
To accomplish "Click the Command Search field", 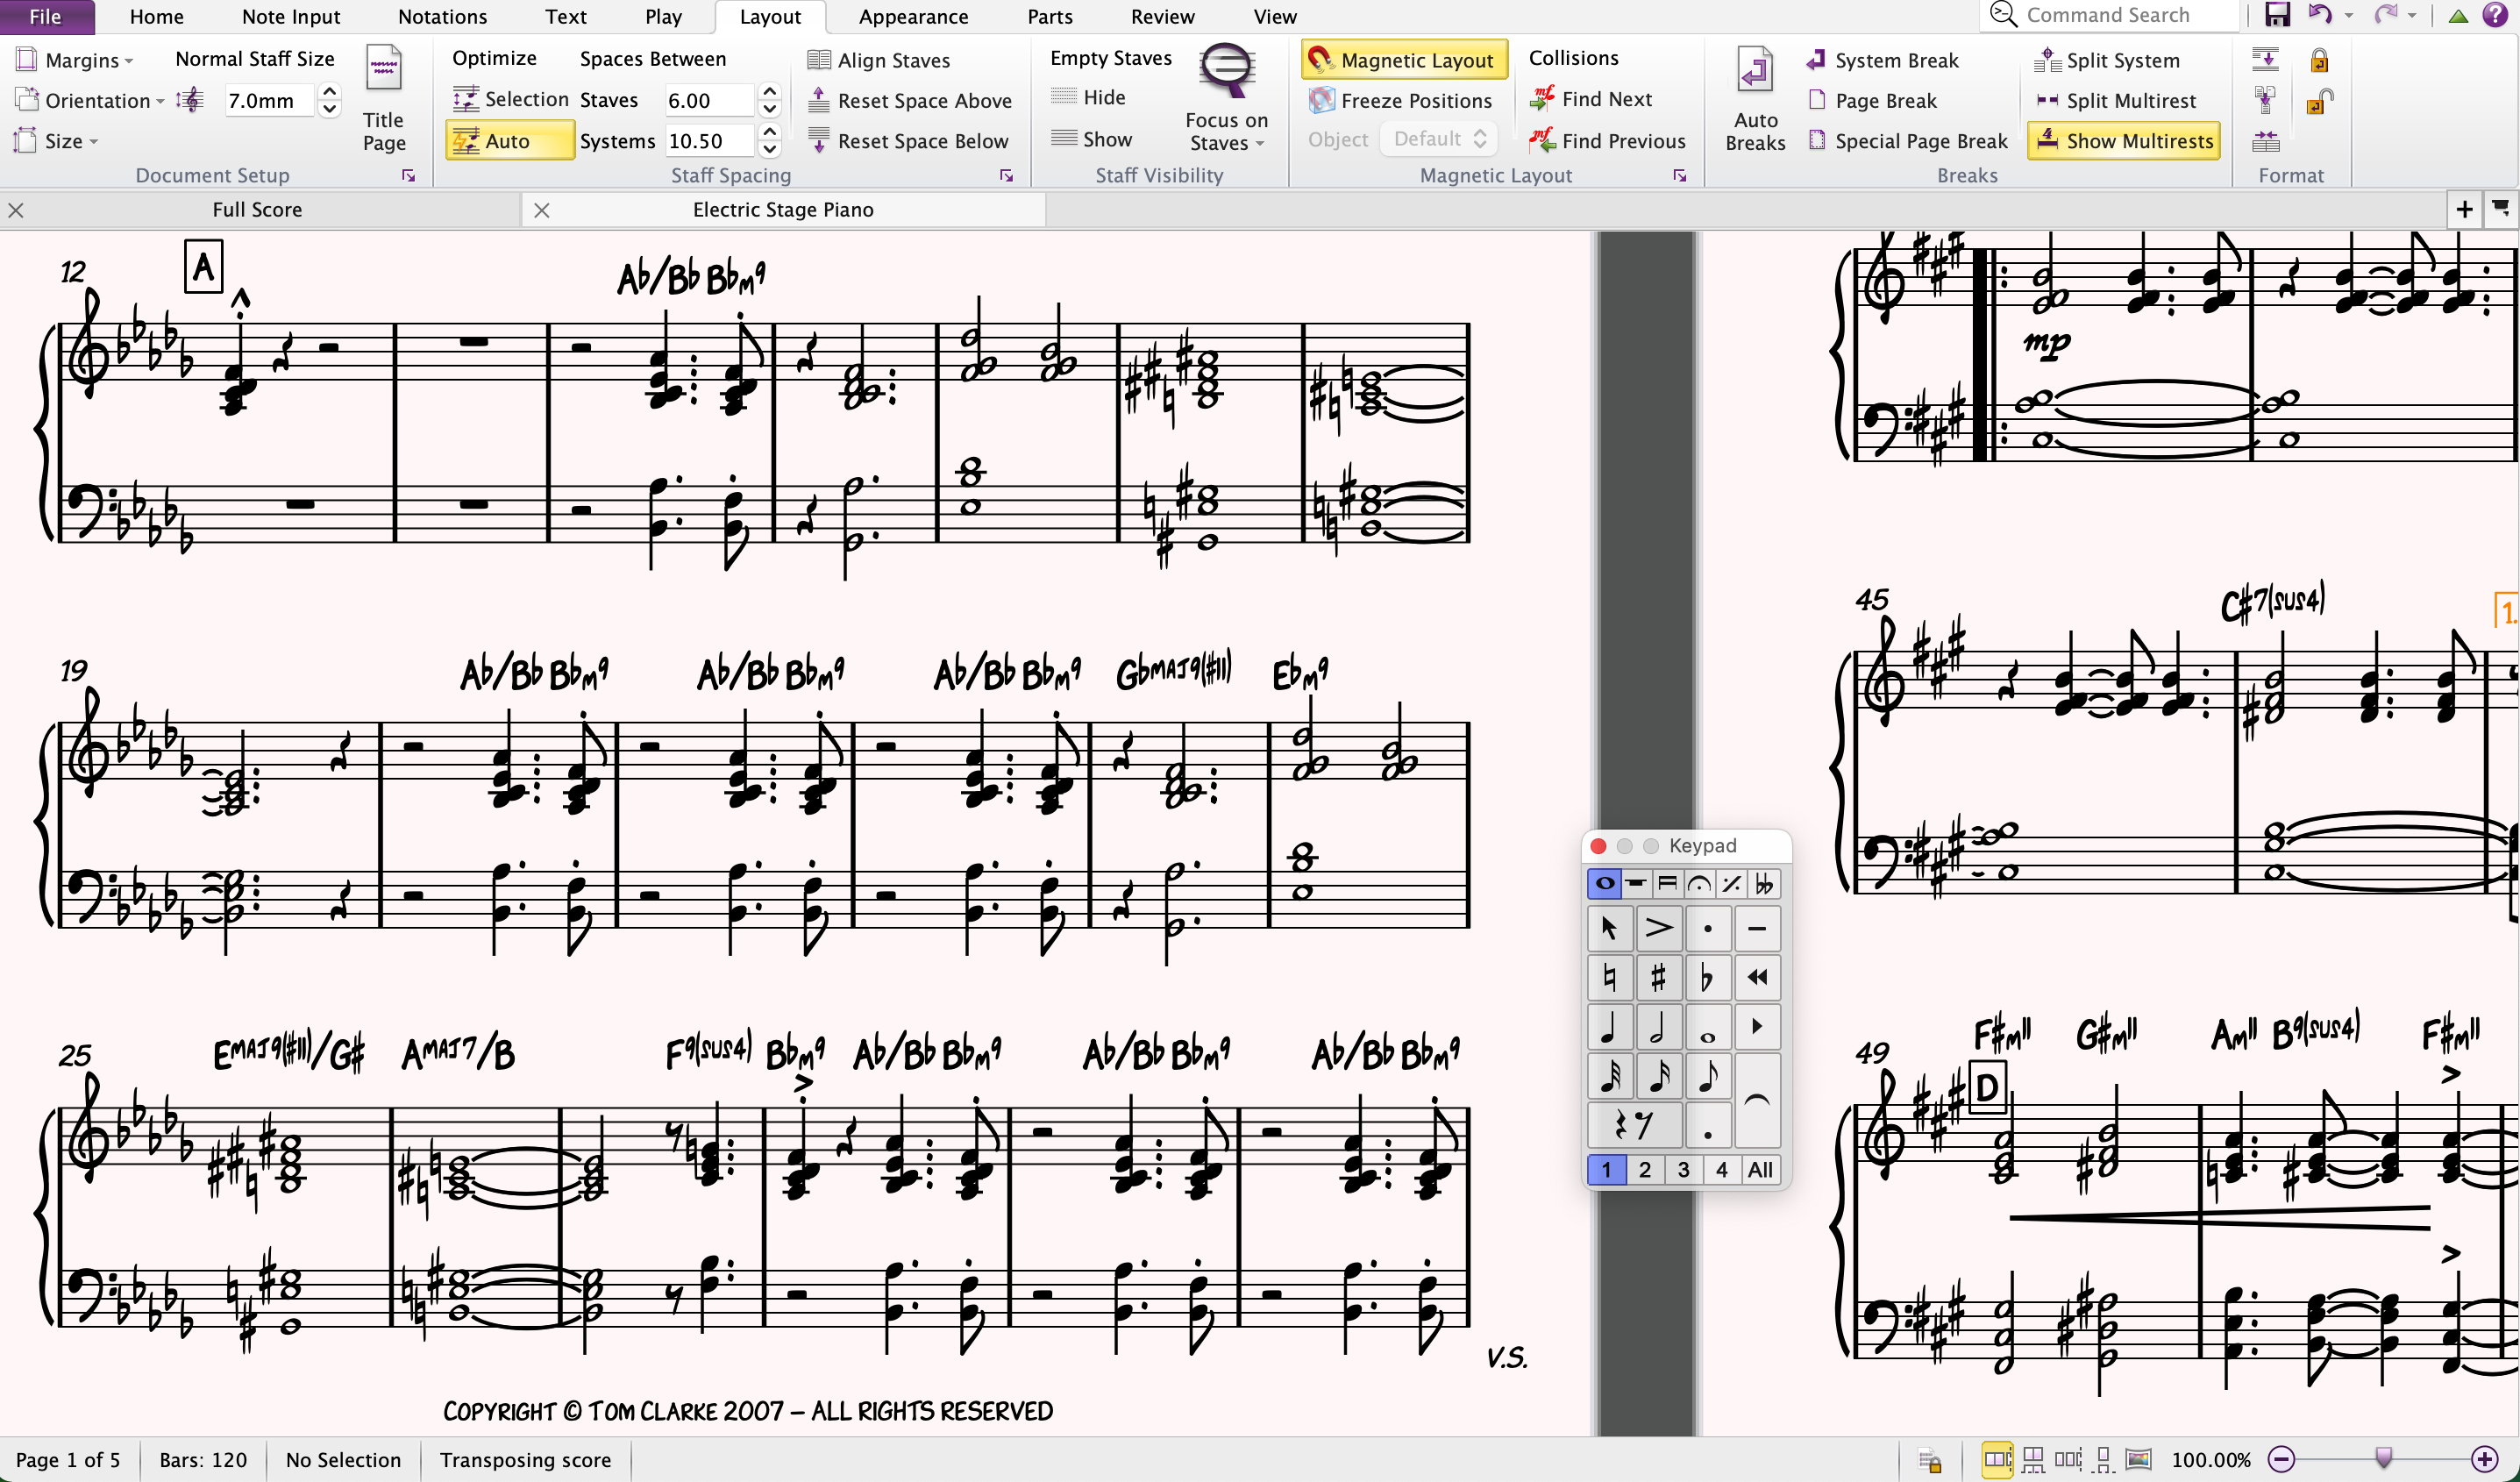I will coord(2110,15).
